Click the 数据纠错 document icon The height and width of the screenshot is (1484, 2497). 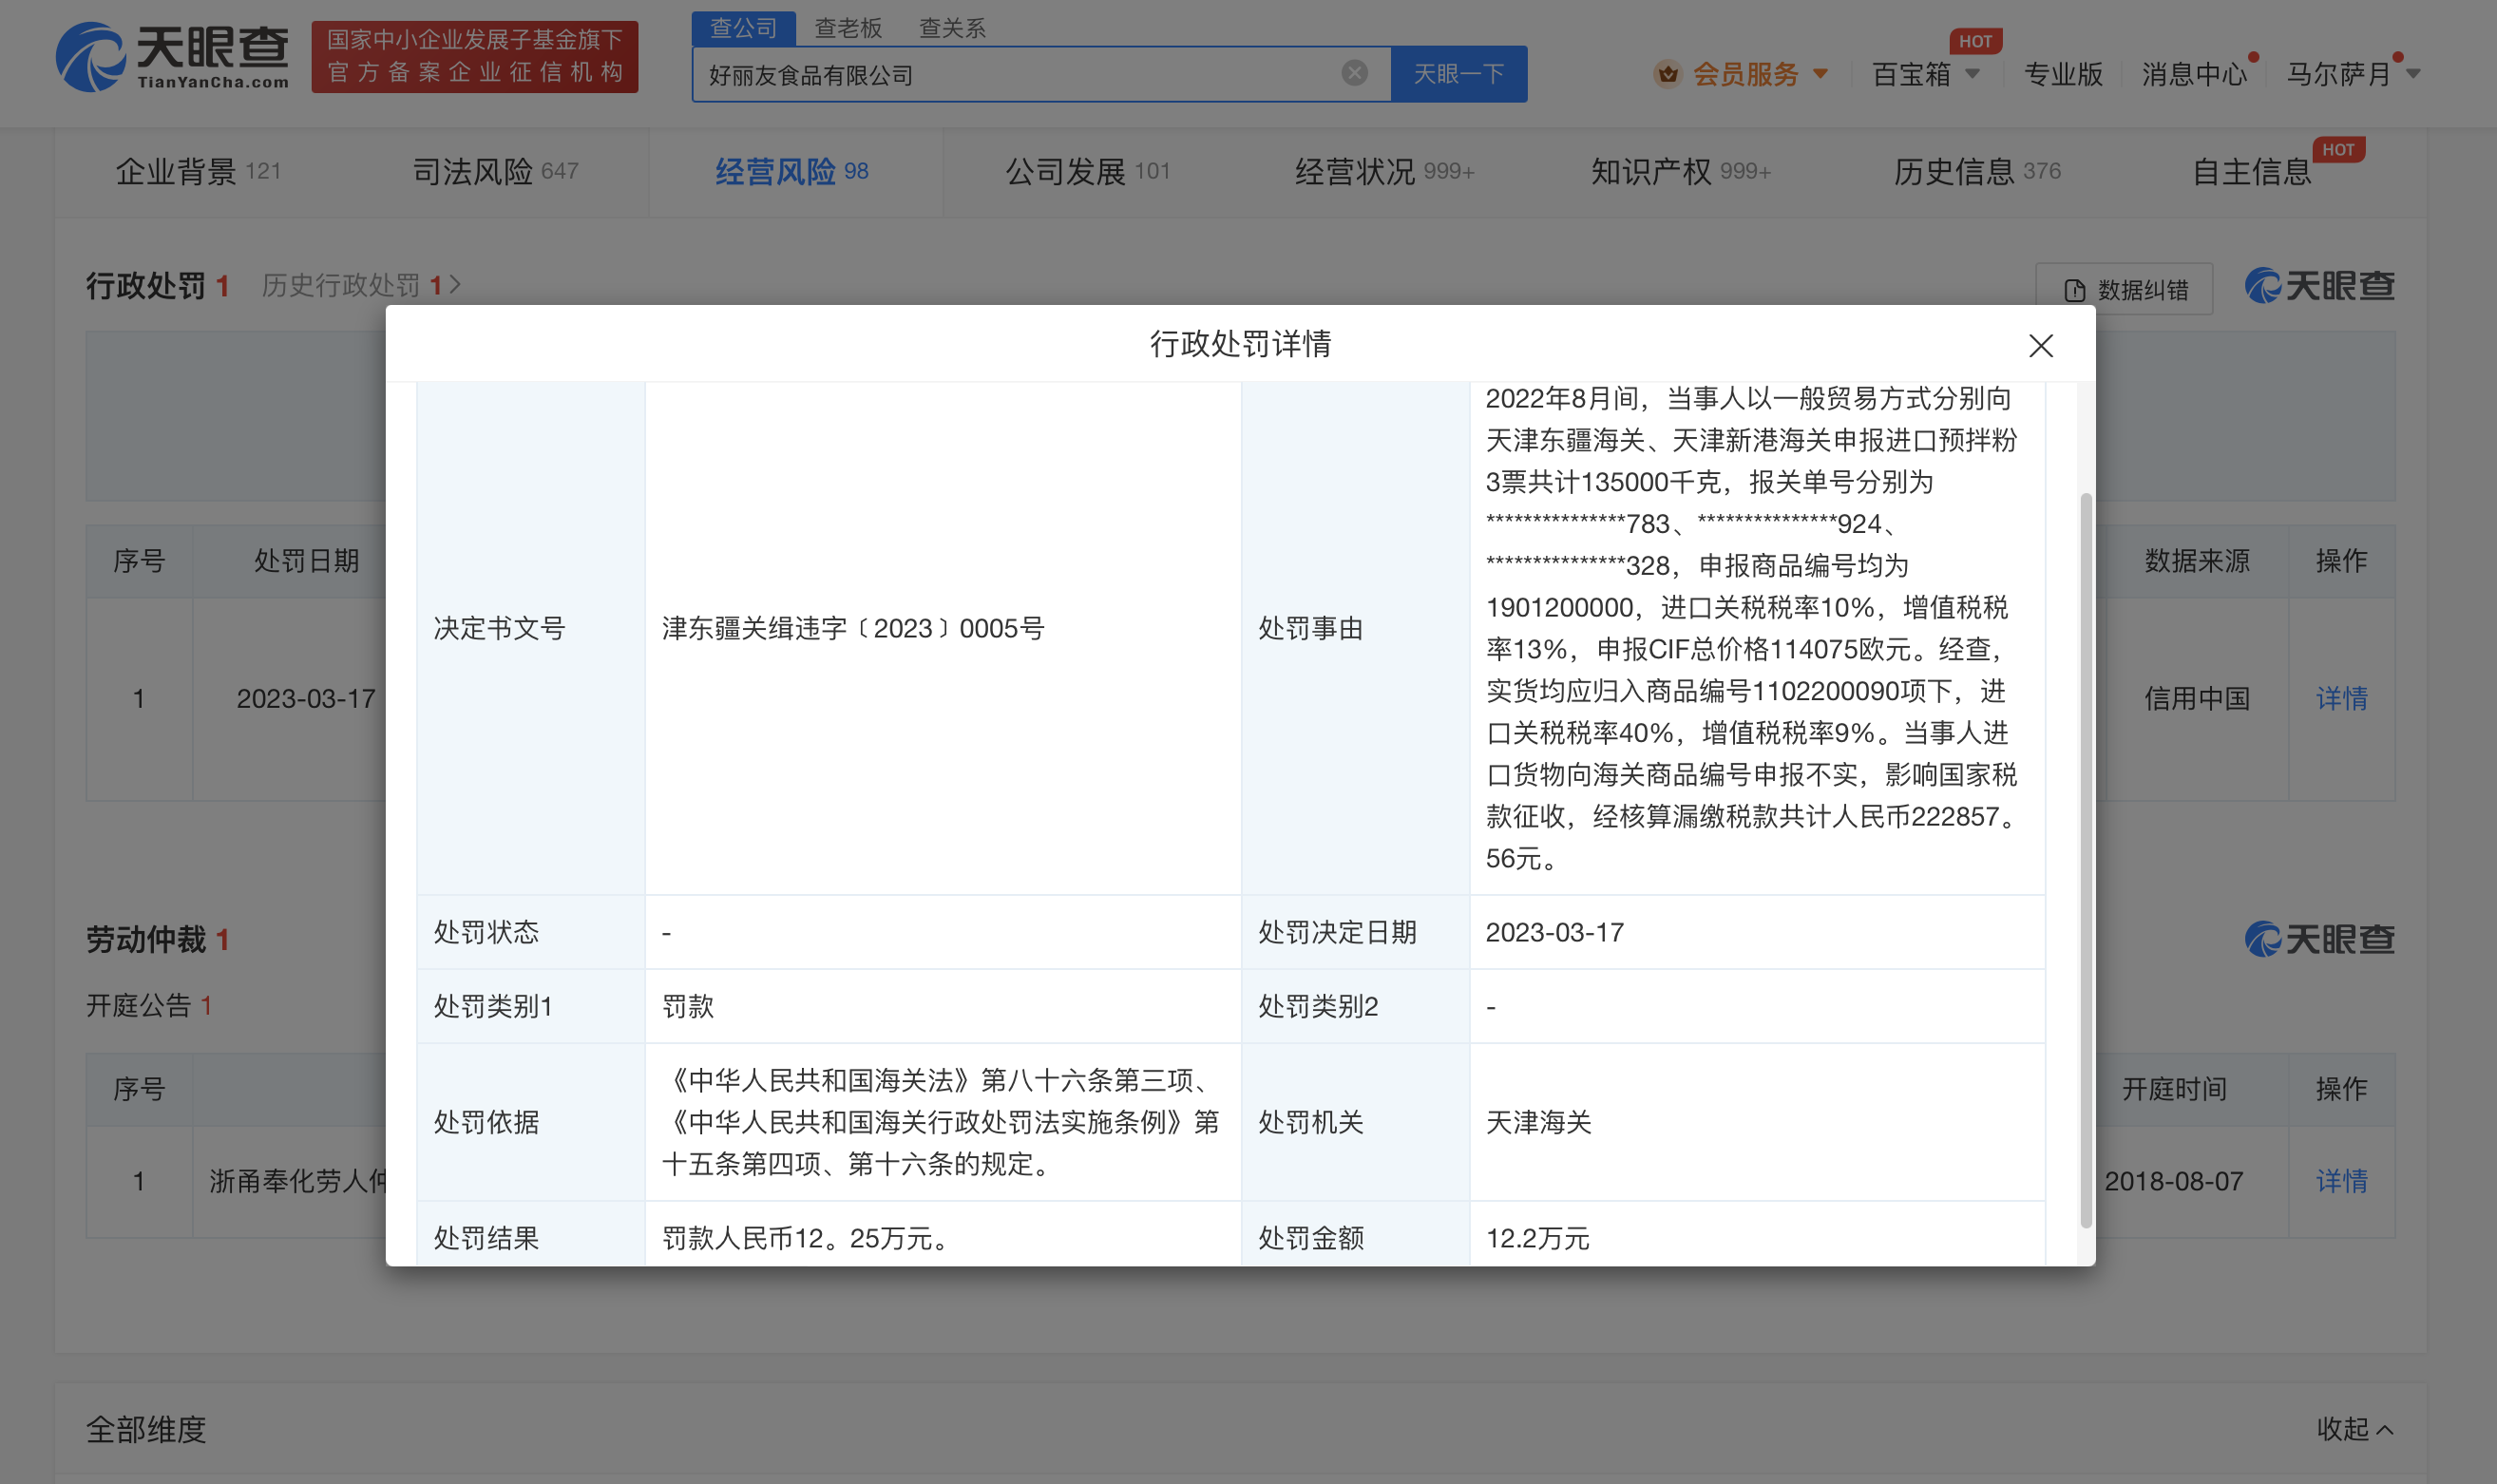pos(2075,289)
